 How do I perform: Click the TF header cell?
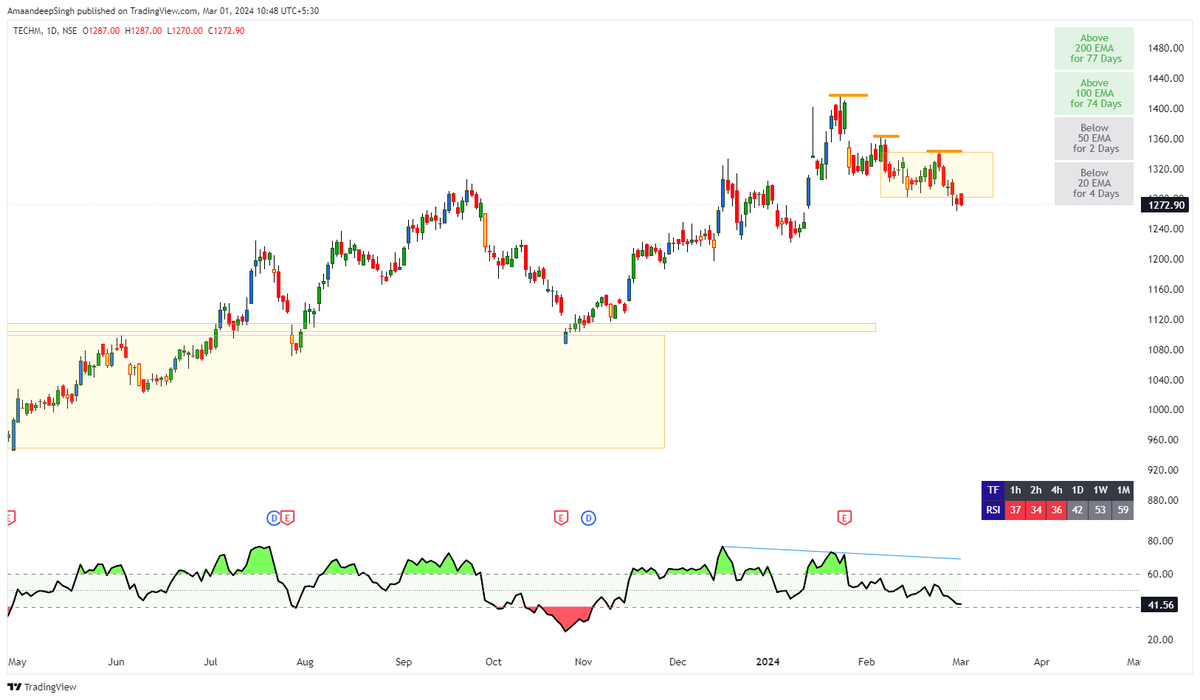pyautogui.click(x=993, y=490)
